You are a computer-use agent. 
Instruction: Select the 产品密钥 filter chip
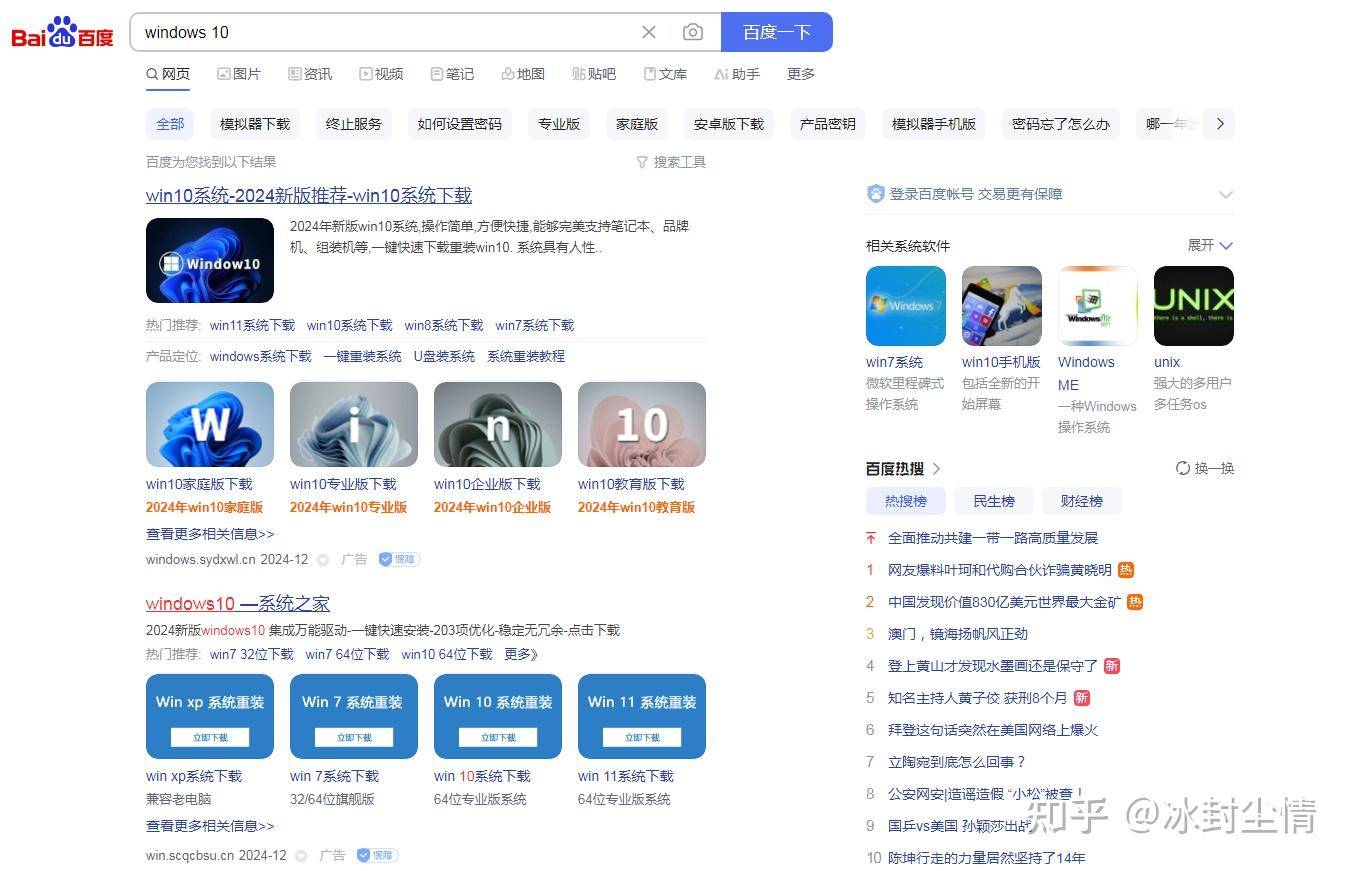pyautogui.click(x=828, y=124)
